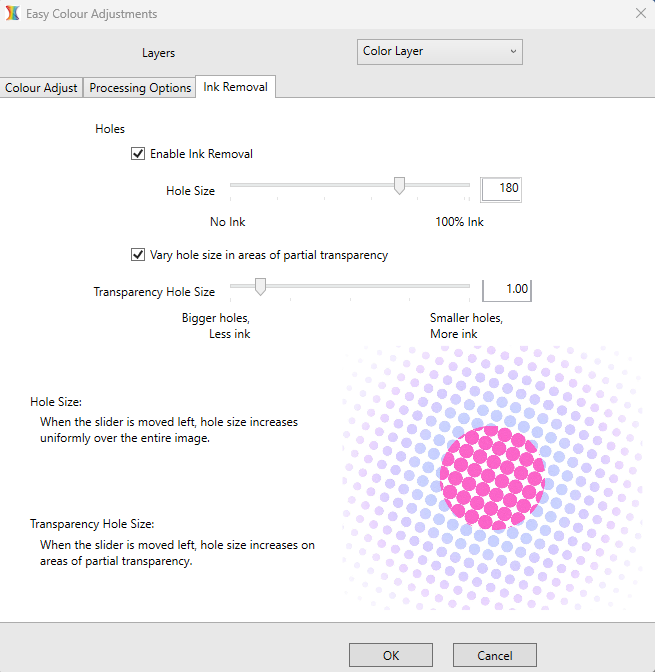Click the Transparency Hole Size slider thumb

click(x=260, y=287)
